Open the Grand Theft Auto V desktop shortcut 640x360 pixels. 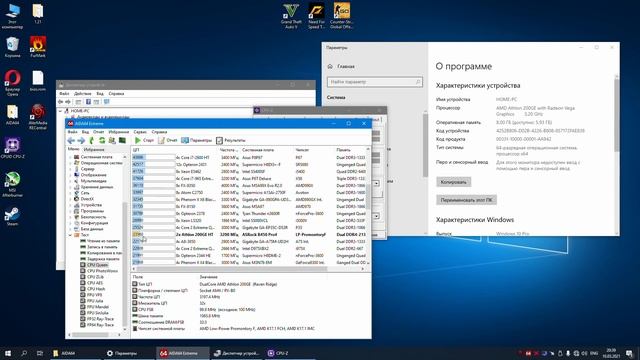pyautogui.click(x=291, y=16)
